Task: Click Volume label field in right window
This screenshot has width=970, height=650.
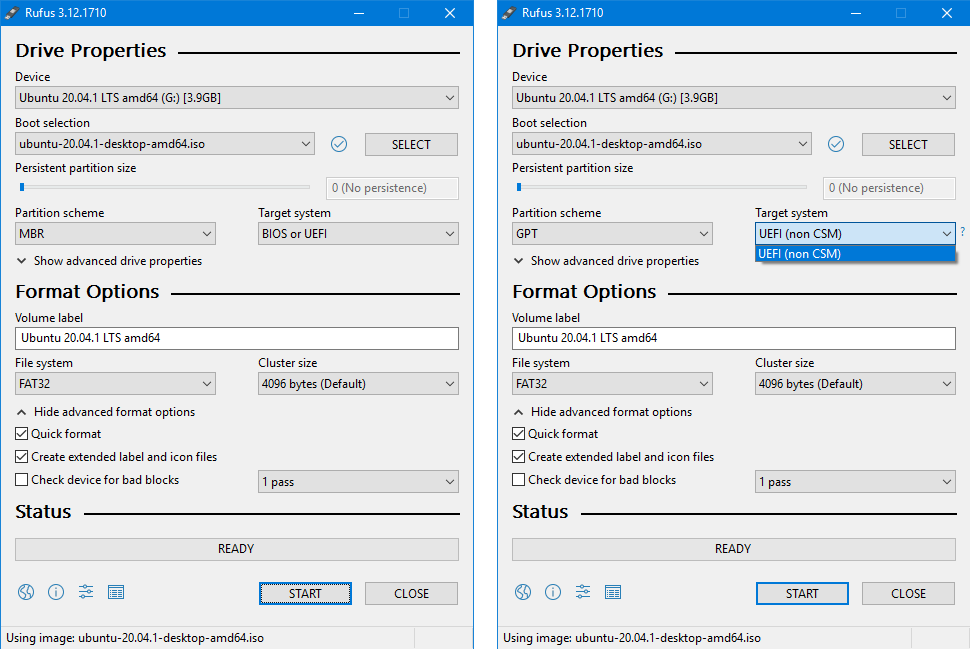Action: click(x=734, y=338)
